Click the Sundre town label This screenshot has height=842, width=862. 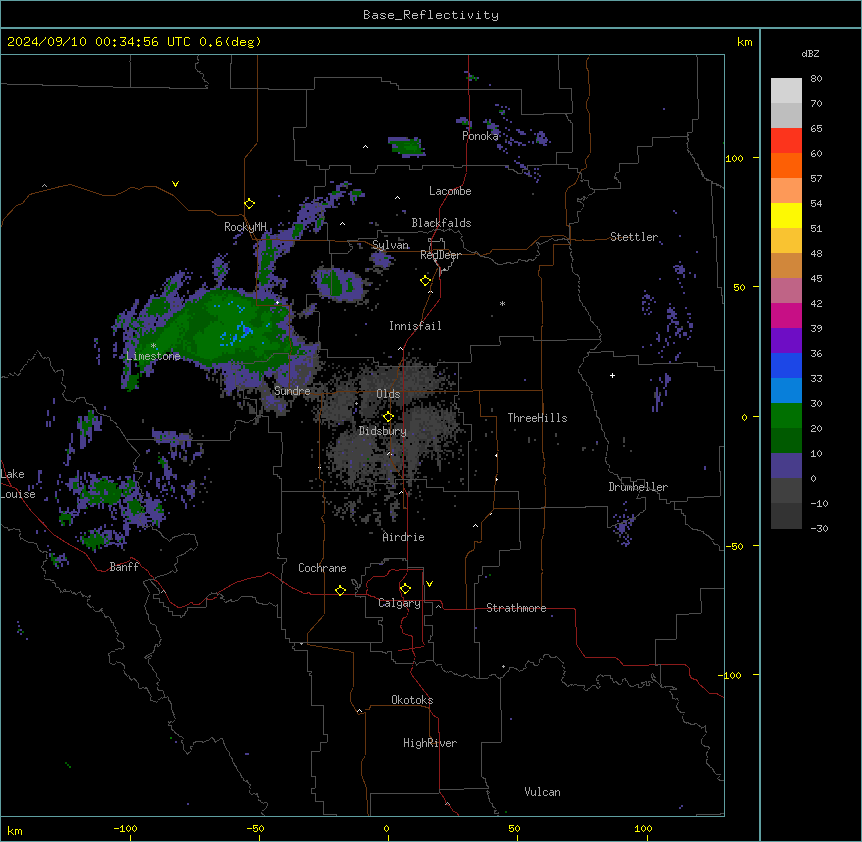292,391
